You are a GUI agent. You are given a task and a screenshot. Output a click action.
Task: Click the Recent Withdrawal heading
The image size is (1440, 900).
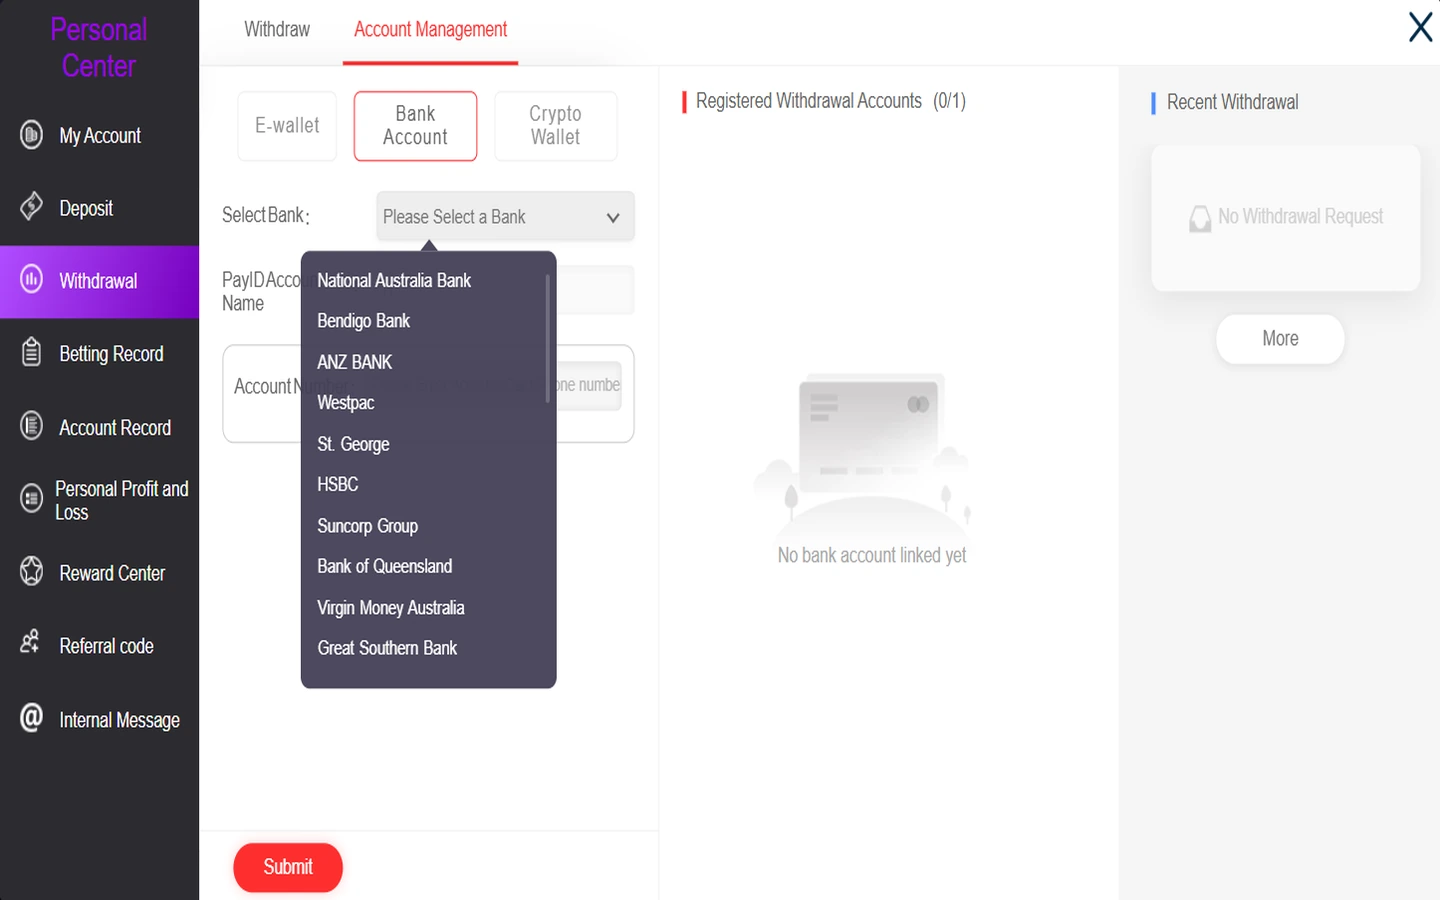(1232, 102)
